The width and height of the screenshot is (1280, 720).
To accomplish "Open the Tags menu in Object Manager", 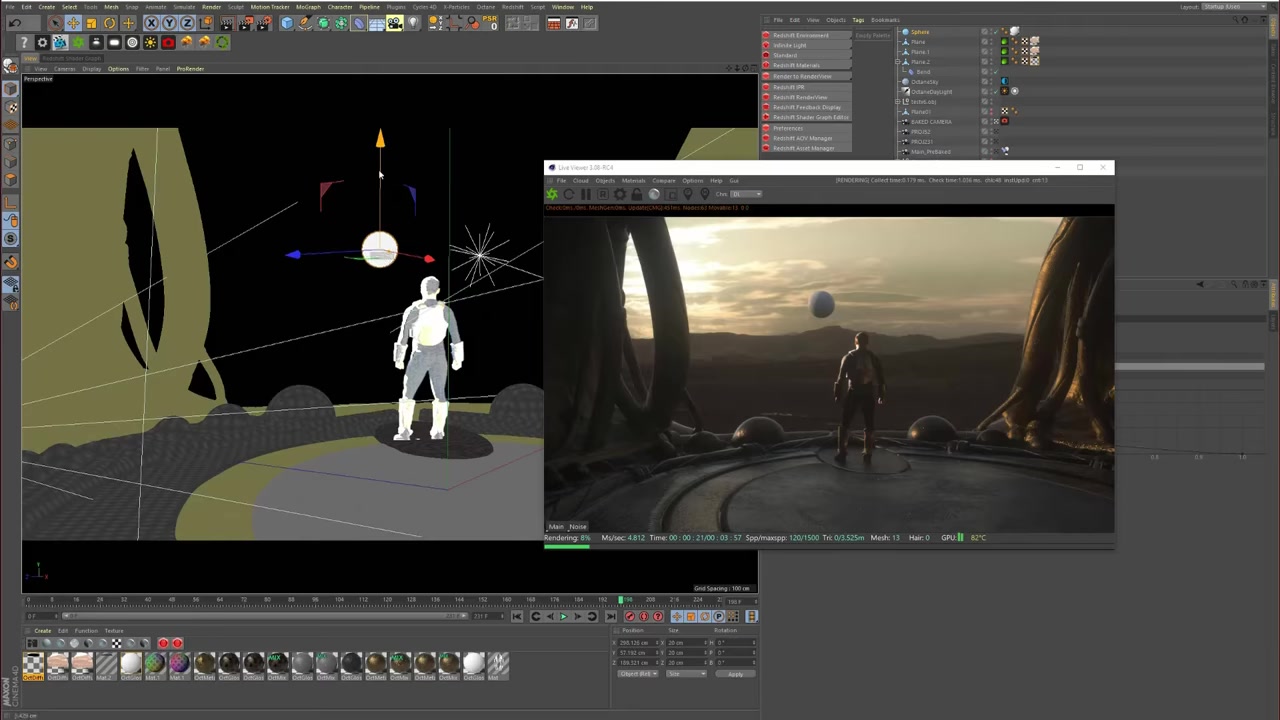I will [x=858, y=20].
